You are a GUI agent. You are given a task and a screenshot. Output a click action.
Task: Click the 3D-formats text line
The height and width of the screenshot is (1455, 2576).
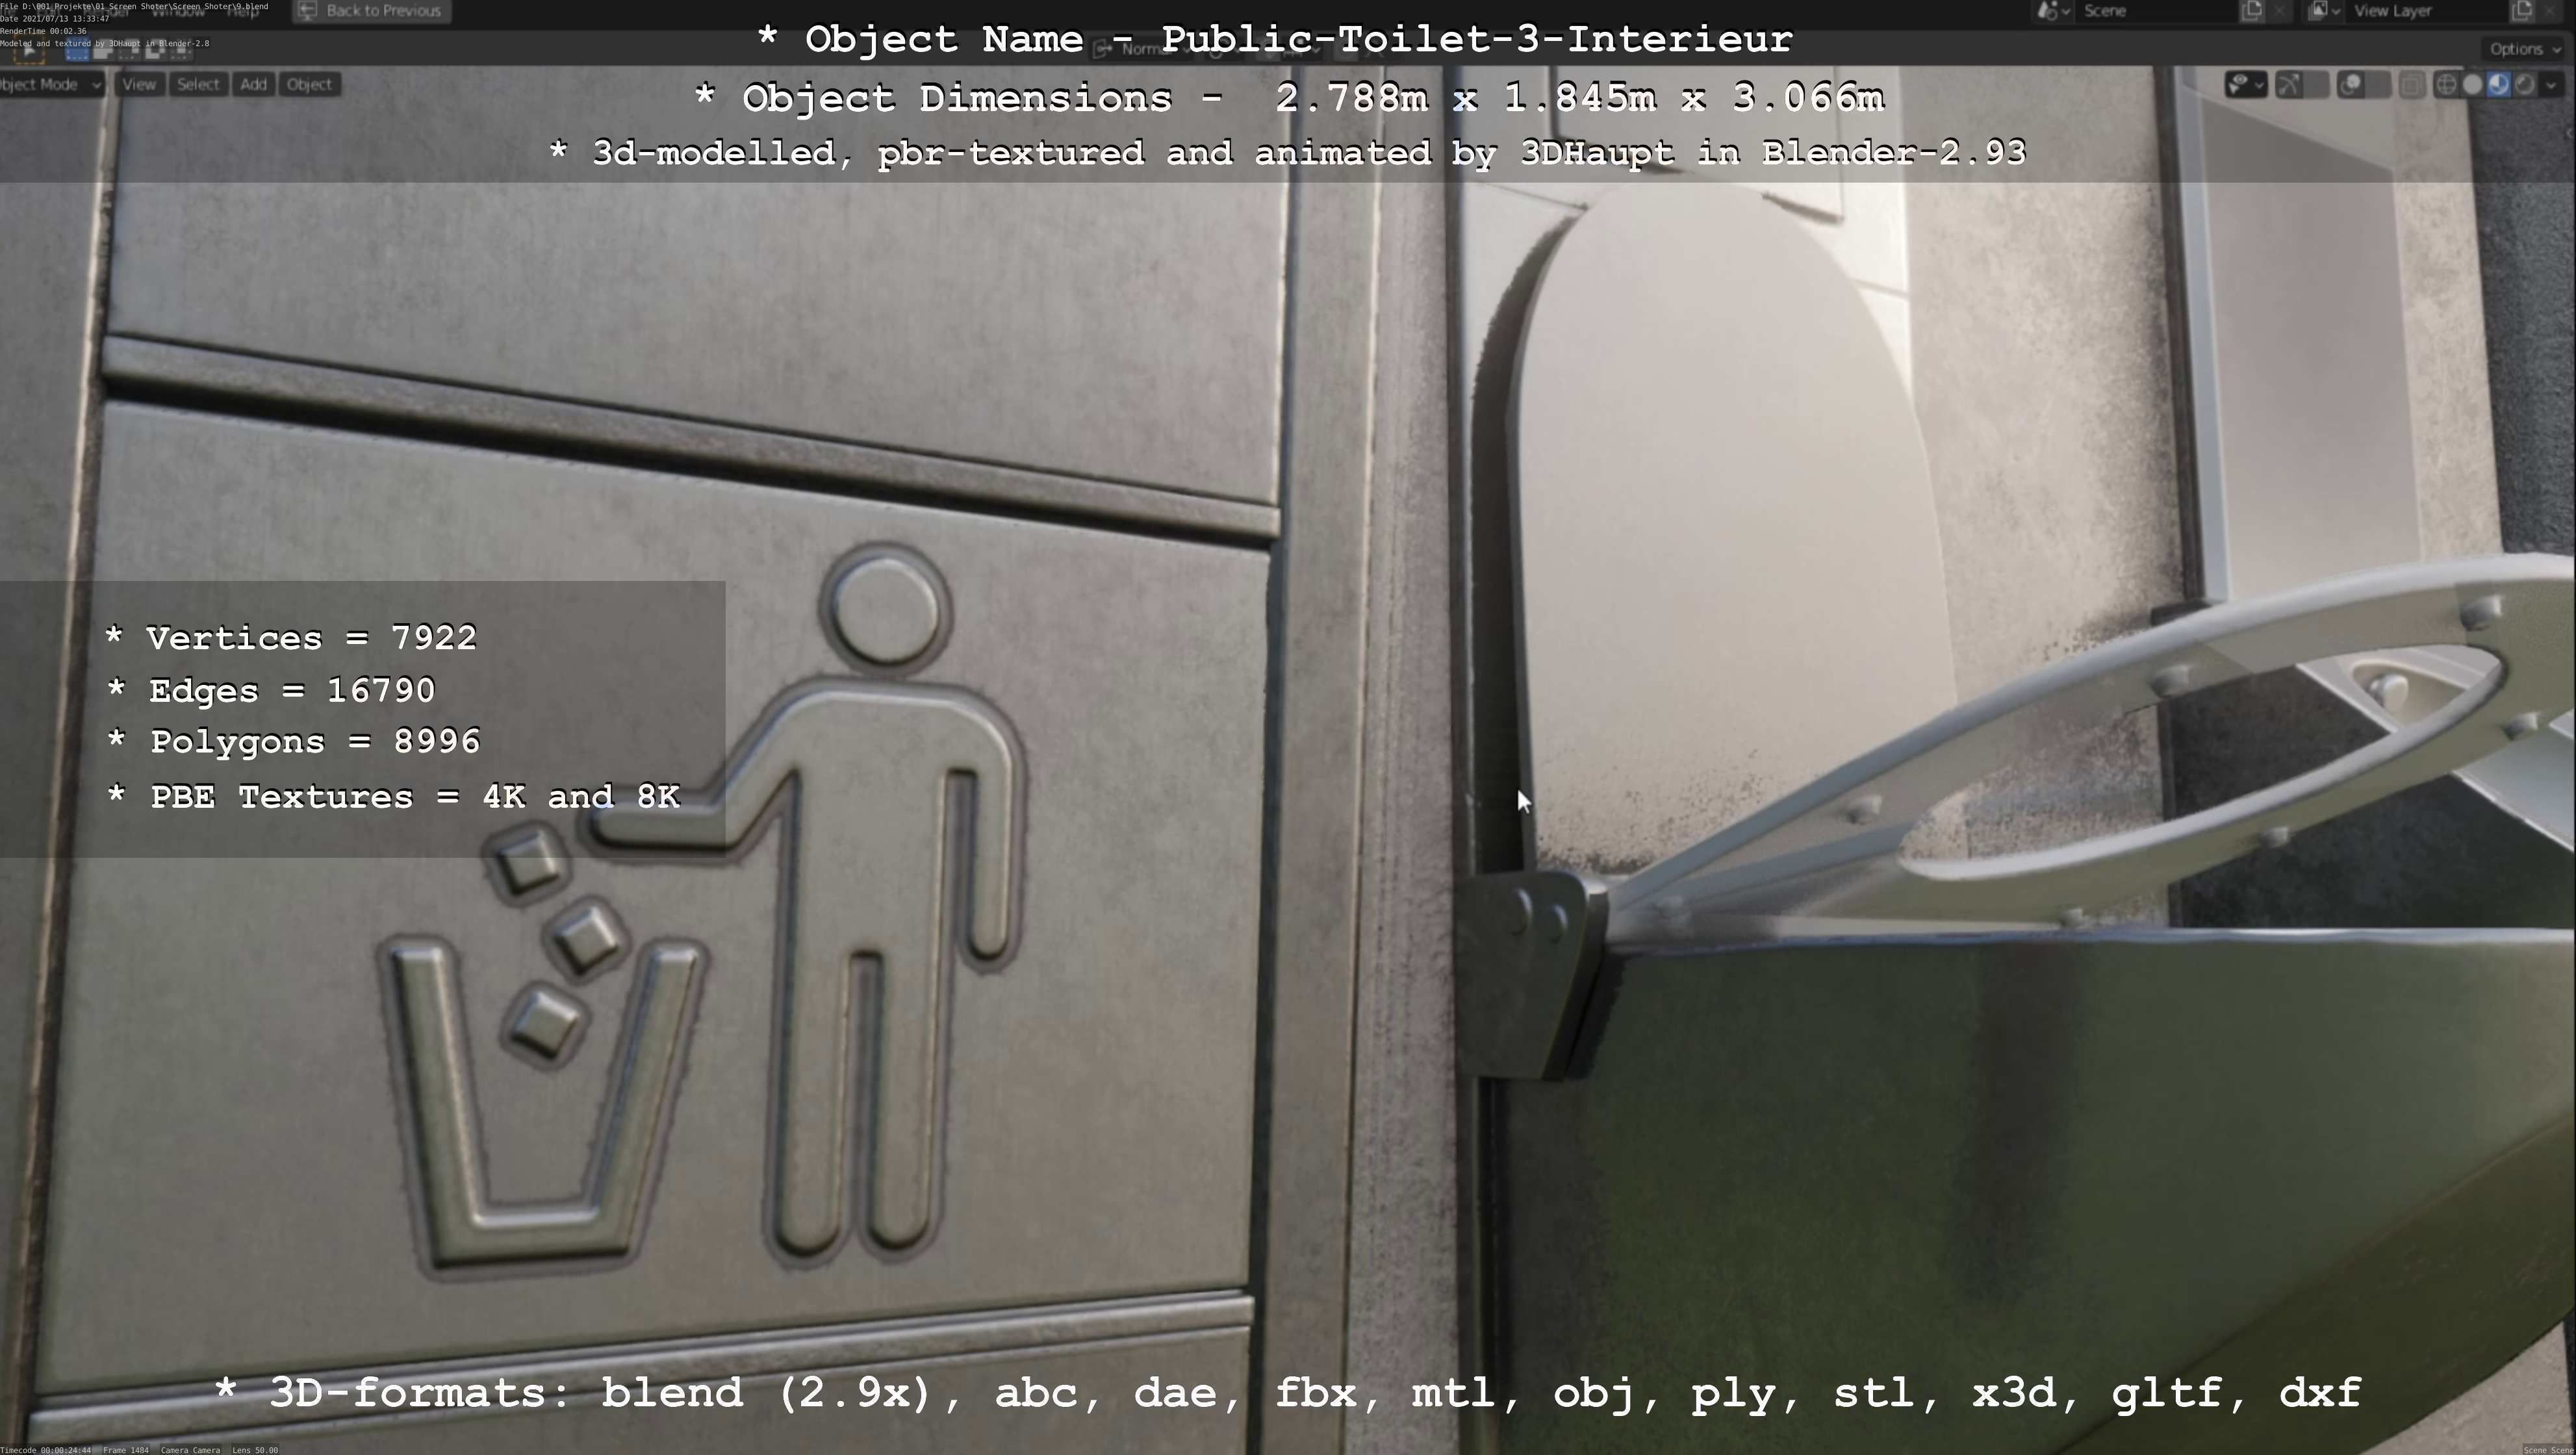click(x=1288, y=1392)
